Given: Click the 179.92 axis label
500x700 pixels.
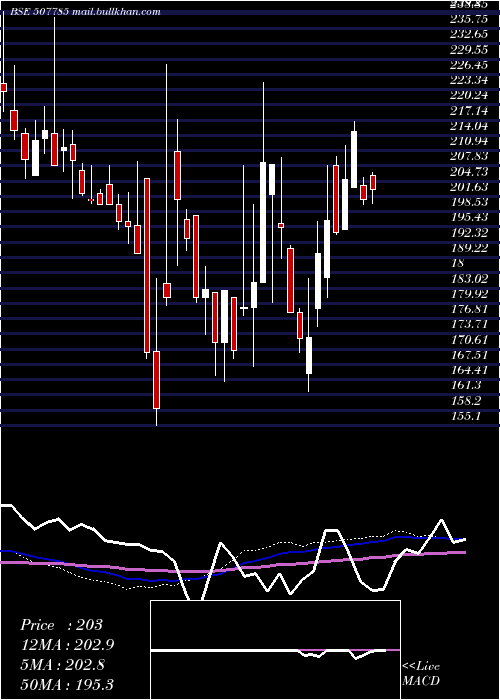Looking at the screenshot, I should [467, 294].
